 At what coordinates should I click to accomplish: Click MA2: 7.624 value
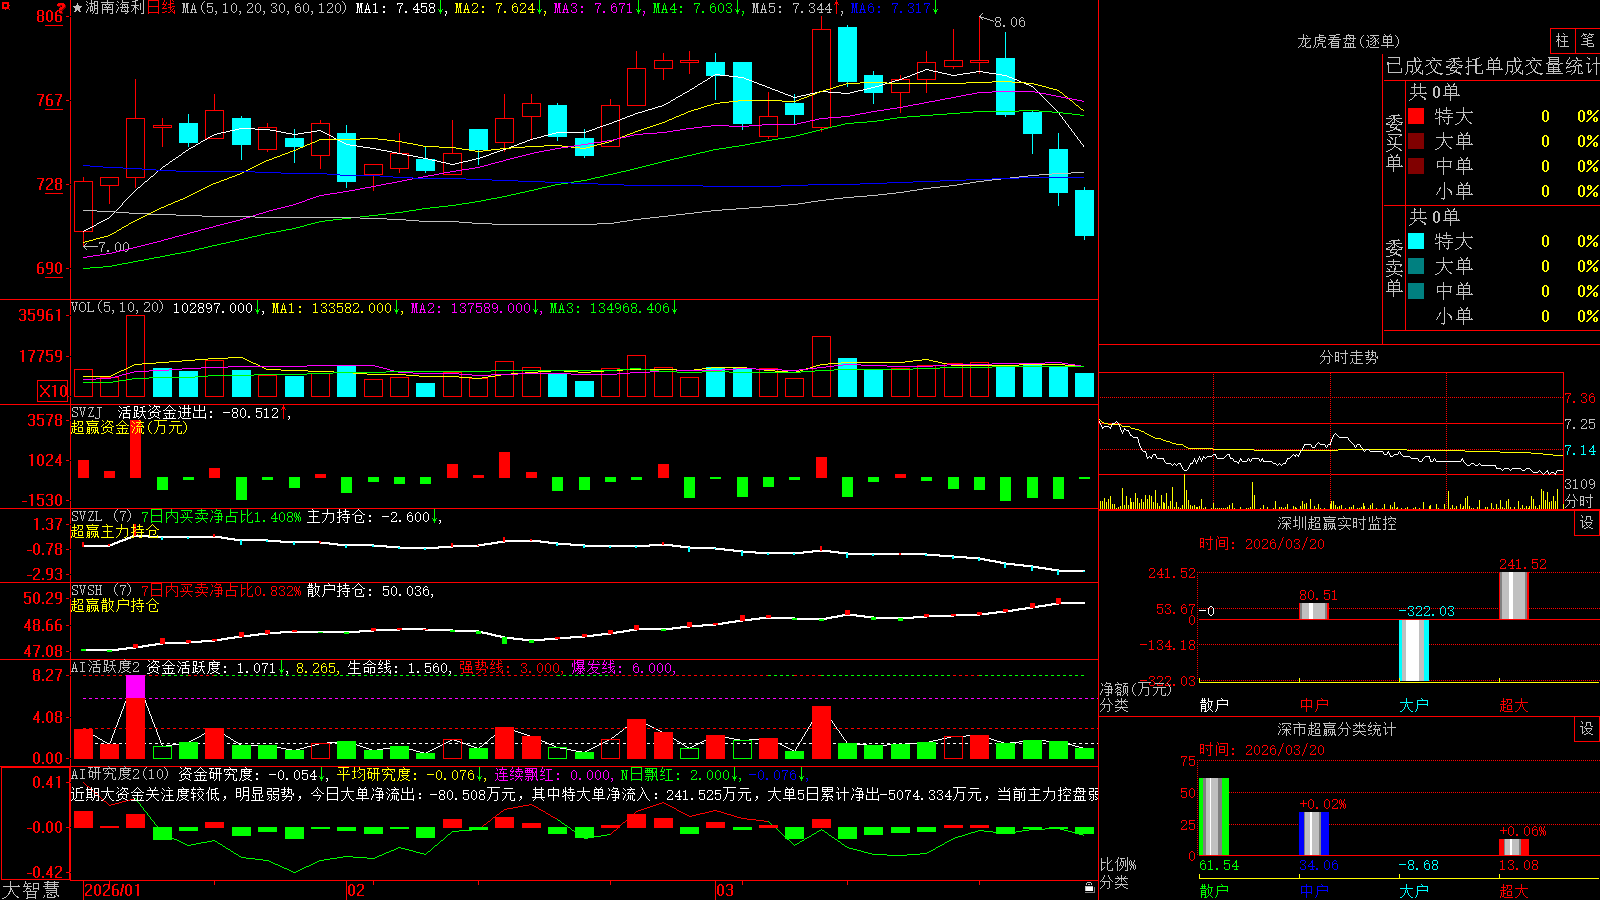[499, 8]
